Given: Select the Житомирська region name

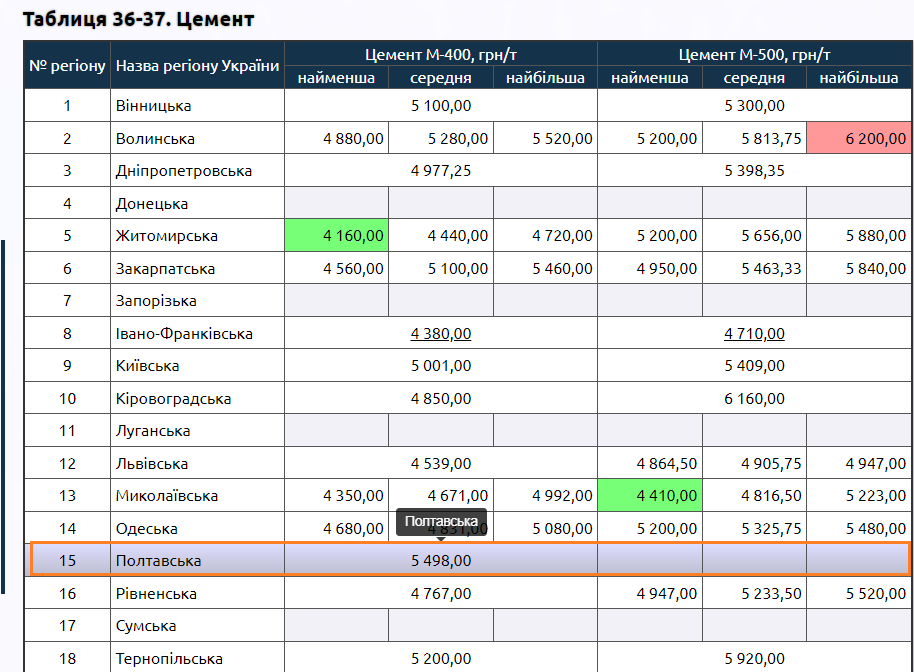Looking at the screenshot, I should 166,236.
